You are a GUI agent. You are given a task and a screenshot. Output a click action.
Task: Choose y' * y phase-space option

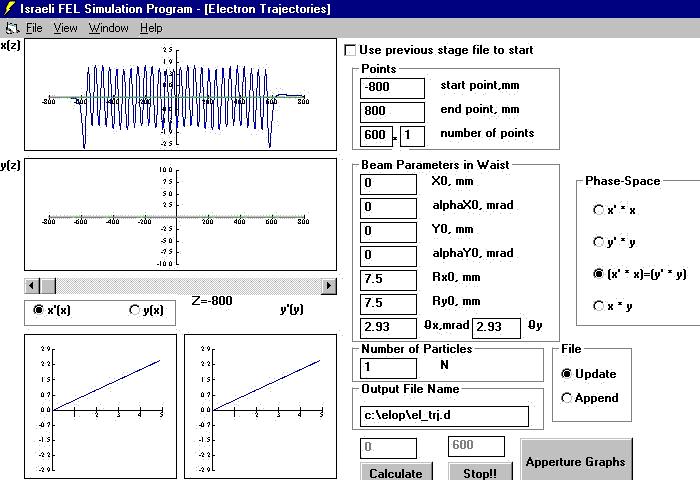(x=598, y=242)
